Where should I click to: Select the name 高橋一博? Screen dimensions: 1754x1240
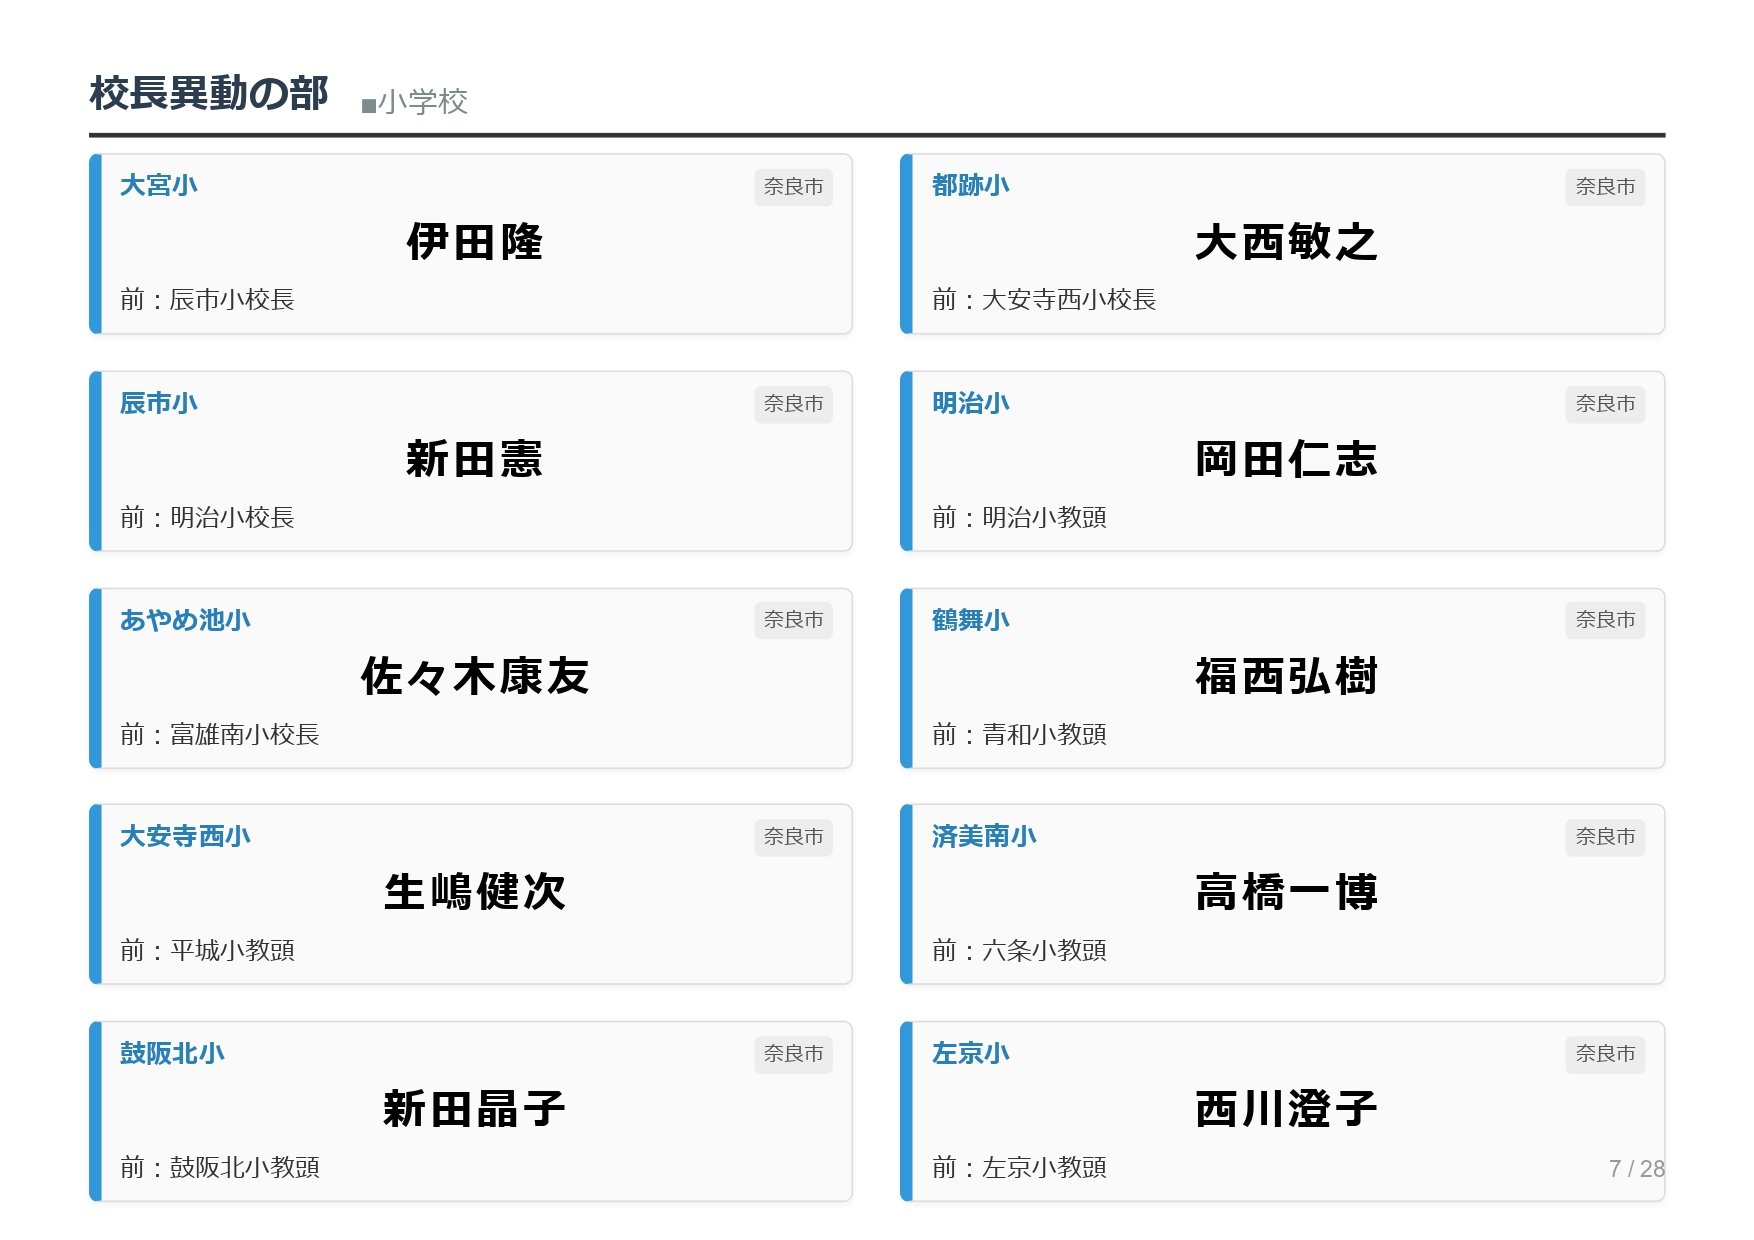tap(1286, 892)
